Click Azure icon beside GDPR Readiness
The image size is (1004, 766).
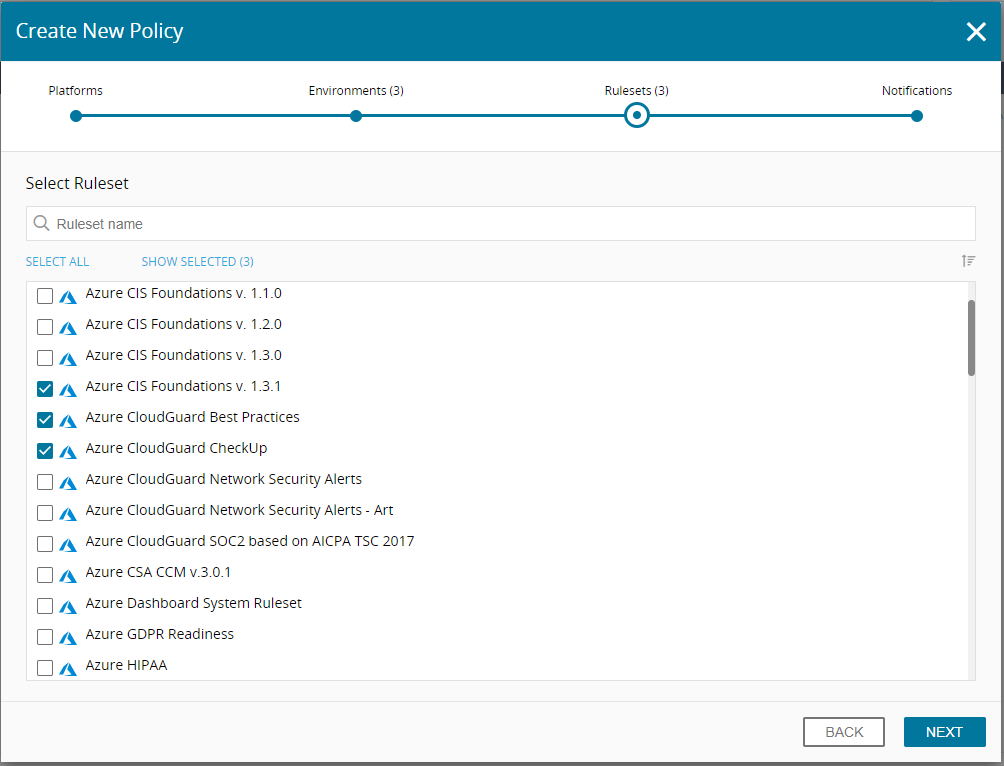pos(68,638)
